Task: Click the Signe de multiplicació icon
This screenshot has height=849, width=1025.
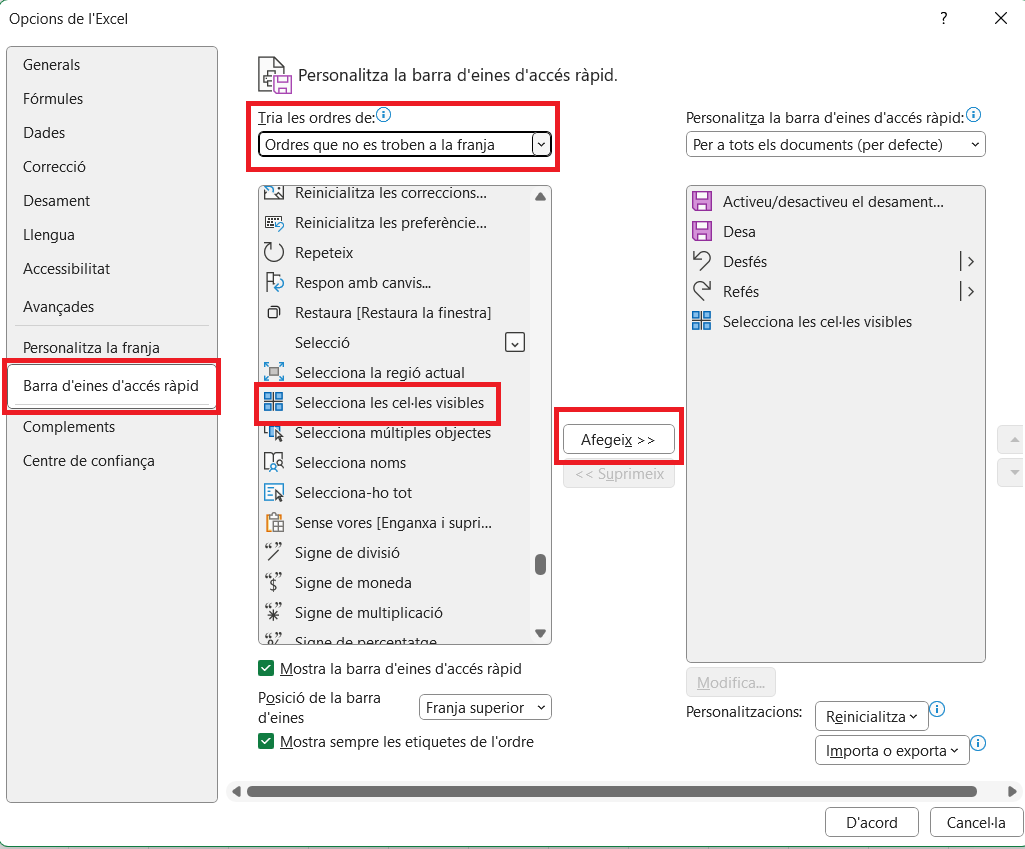Action: click(274, 612)
